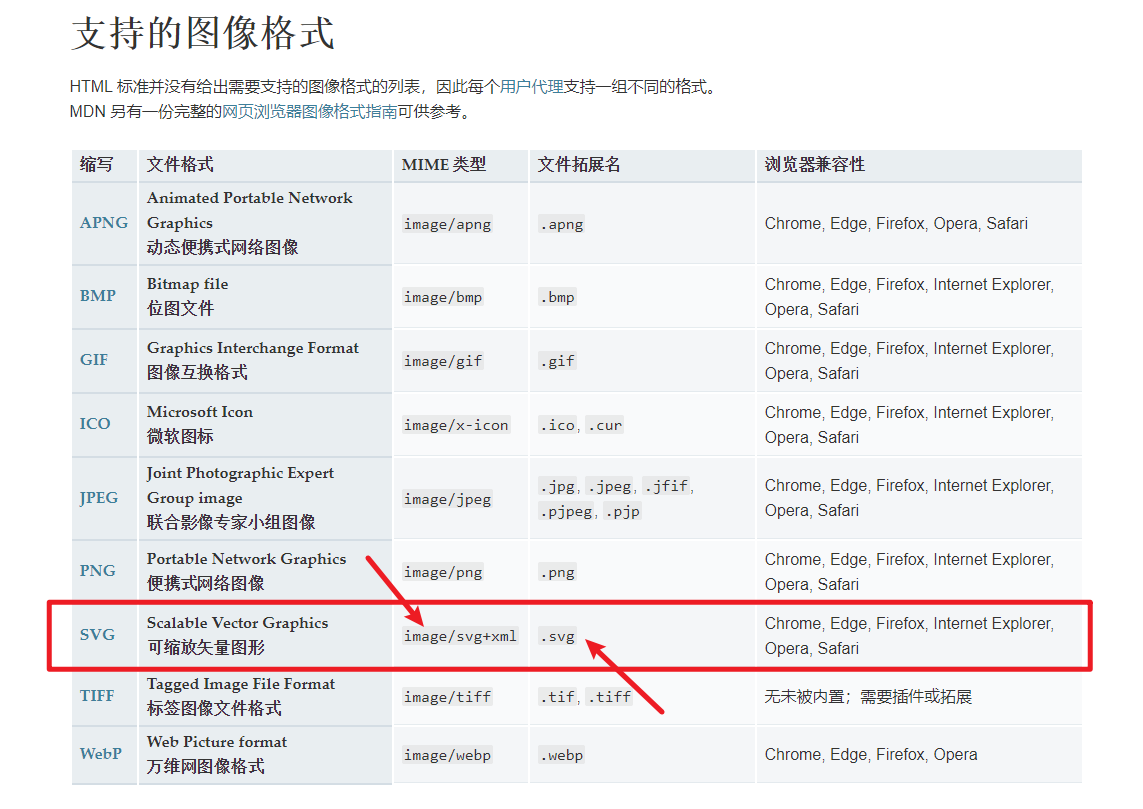The image size is (1143, 809).
Task: Click the Graphics Interchange Format text
Action: point(253,348)
